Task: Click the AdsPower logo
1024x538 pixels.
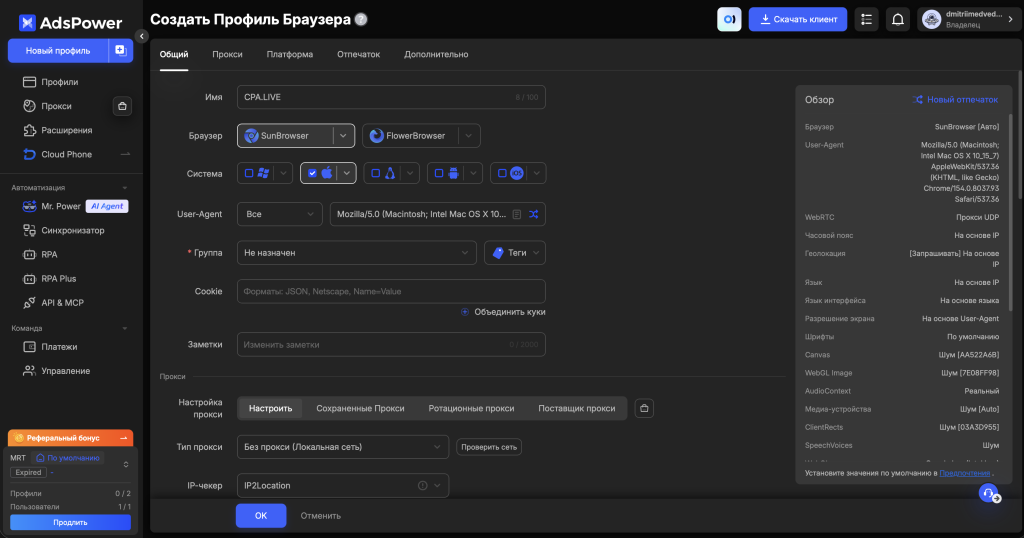Action: click(x=71, y=23)
